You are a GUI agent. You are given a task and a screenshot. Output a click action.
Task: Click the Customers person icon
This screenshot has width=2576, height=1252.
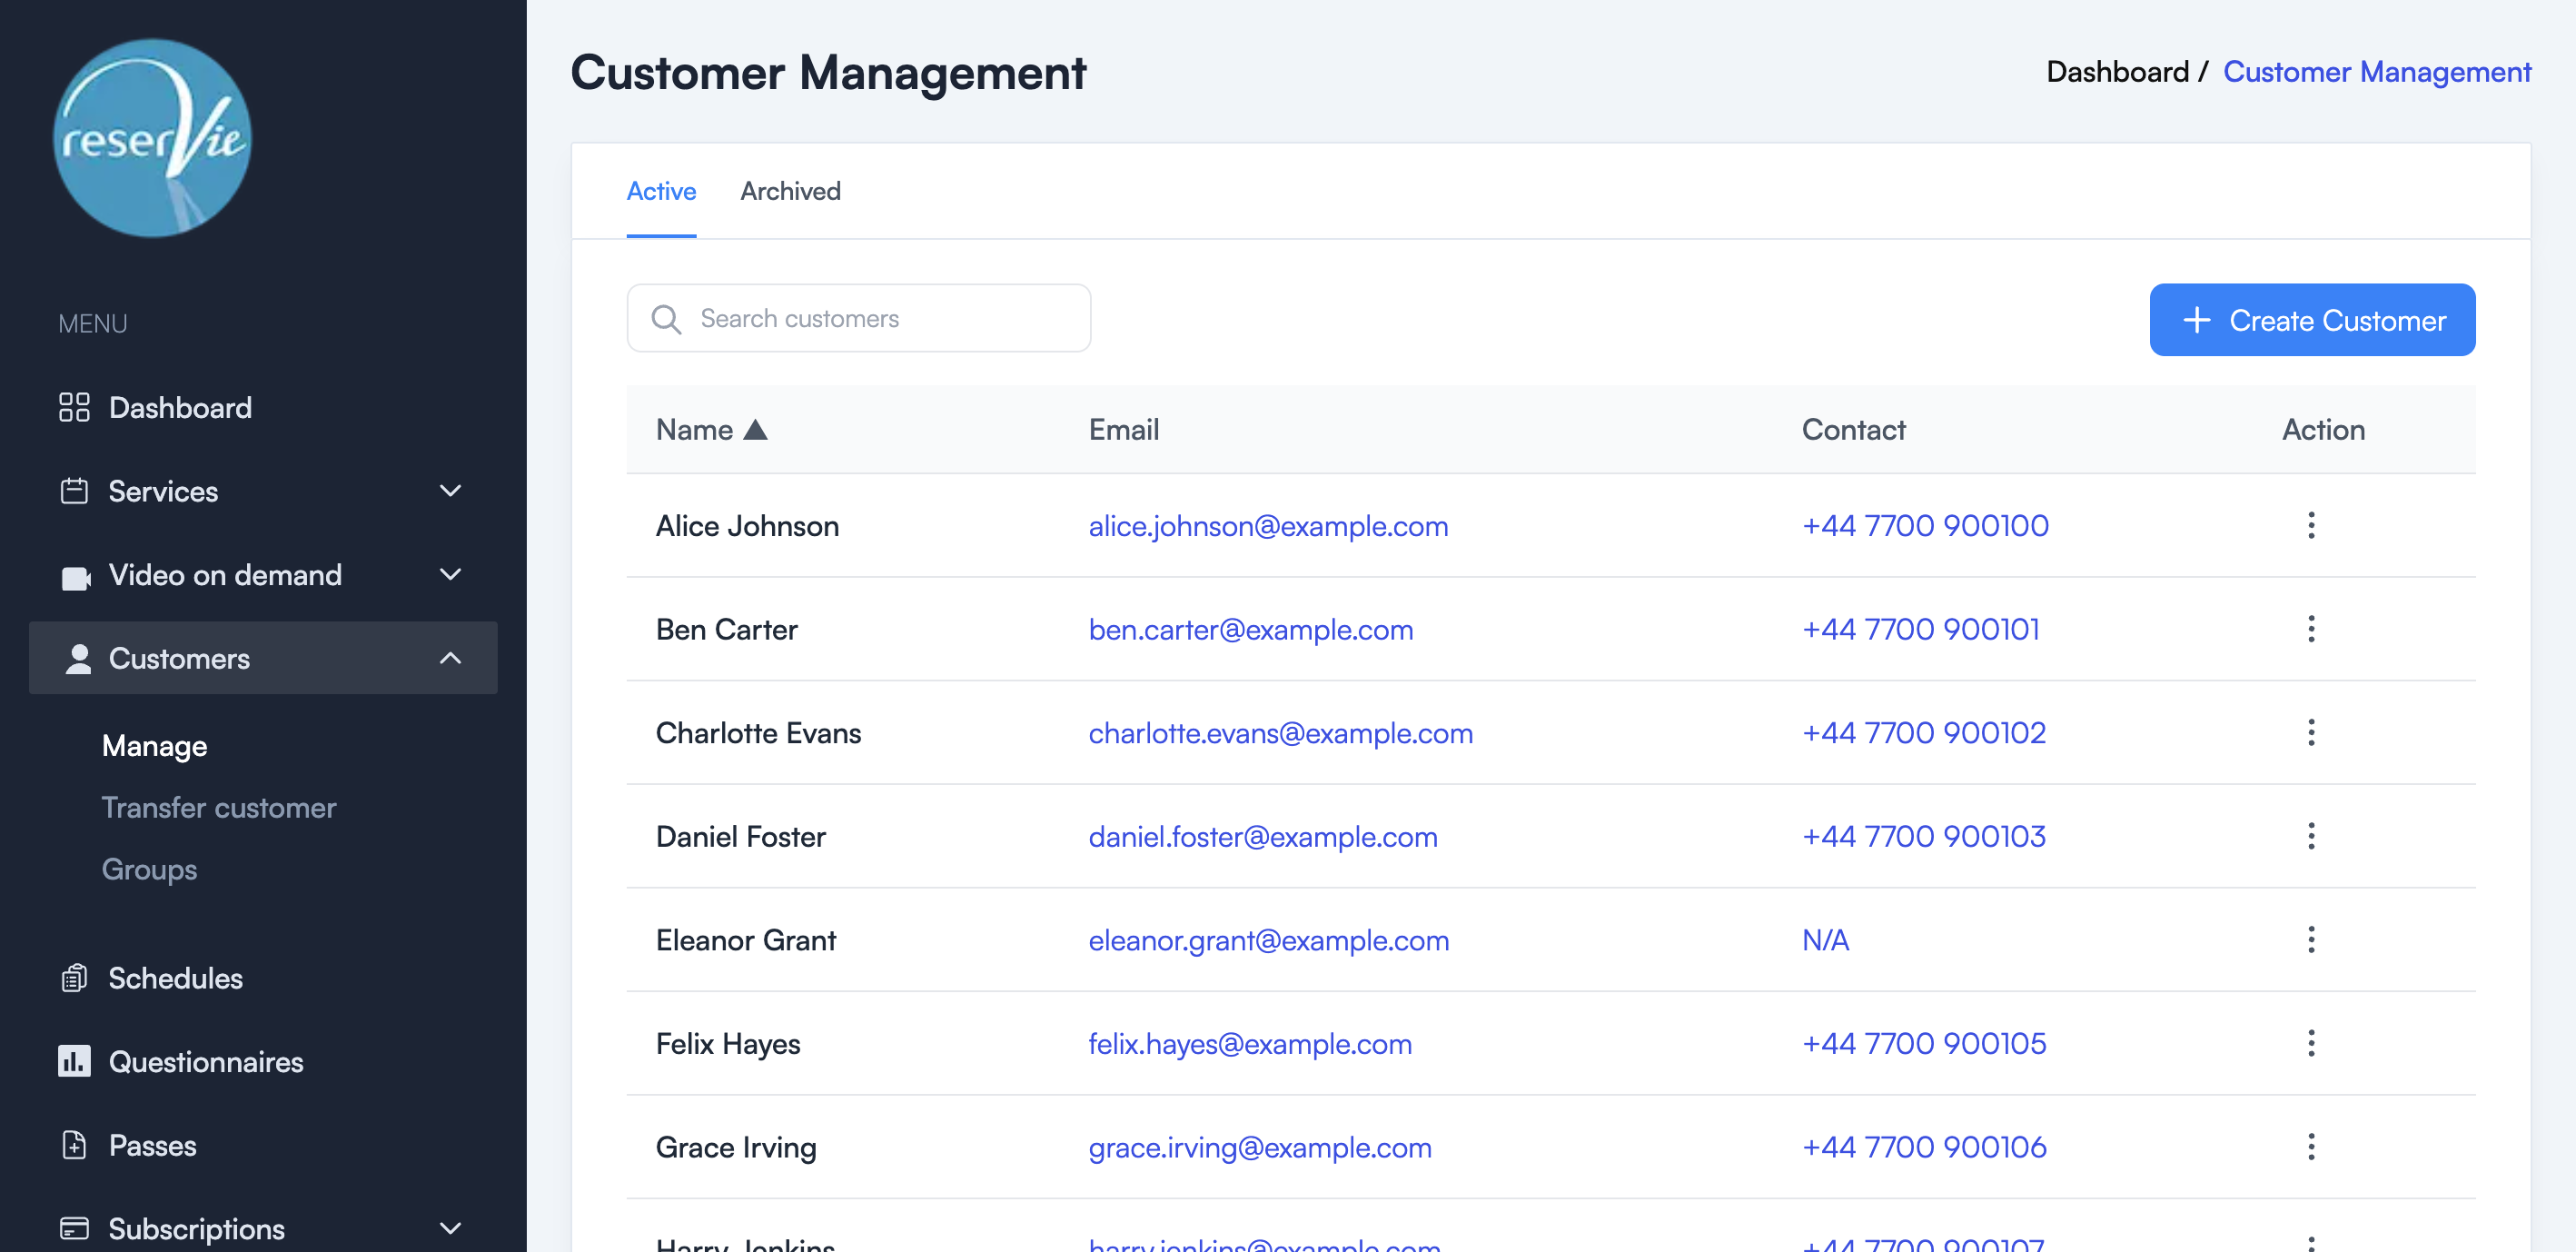coord(78,658)
